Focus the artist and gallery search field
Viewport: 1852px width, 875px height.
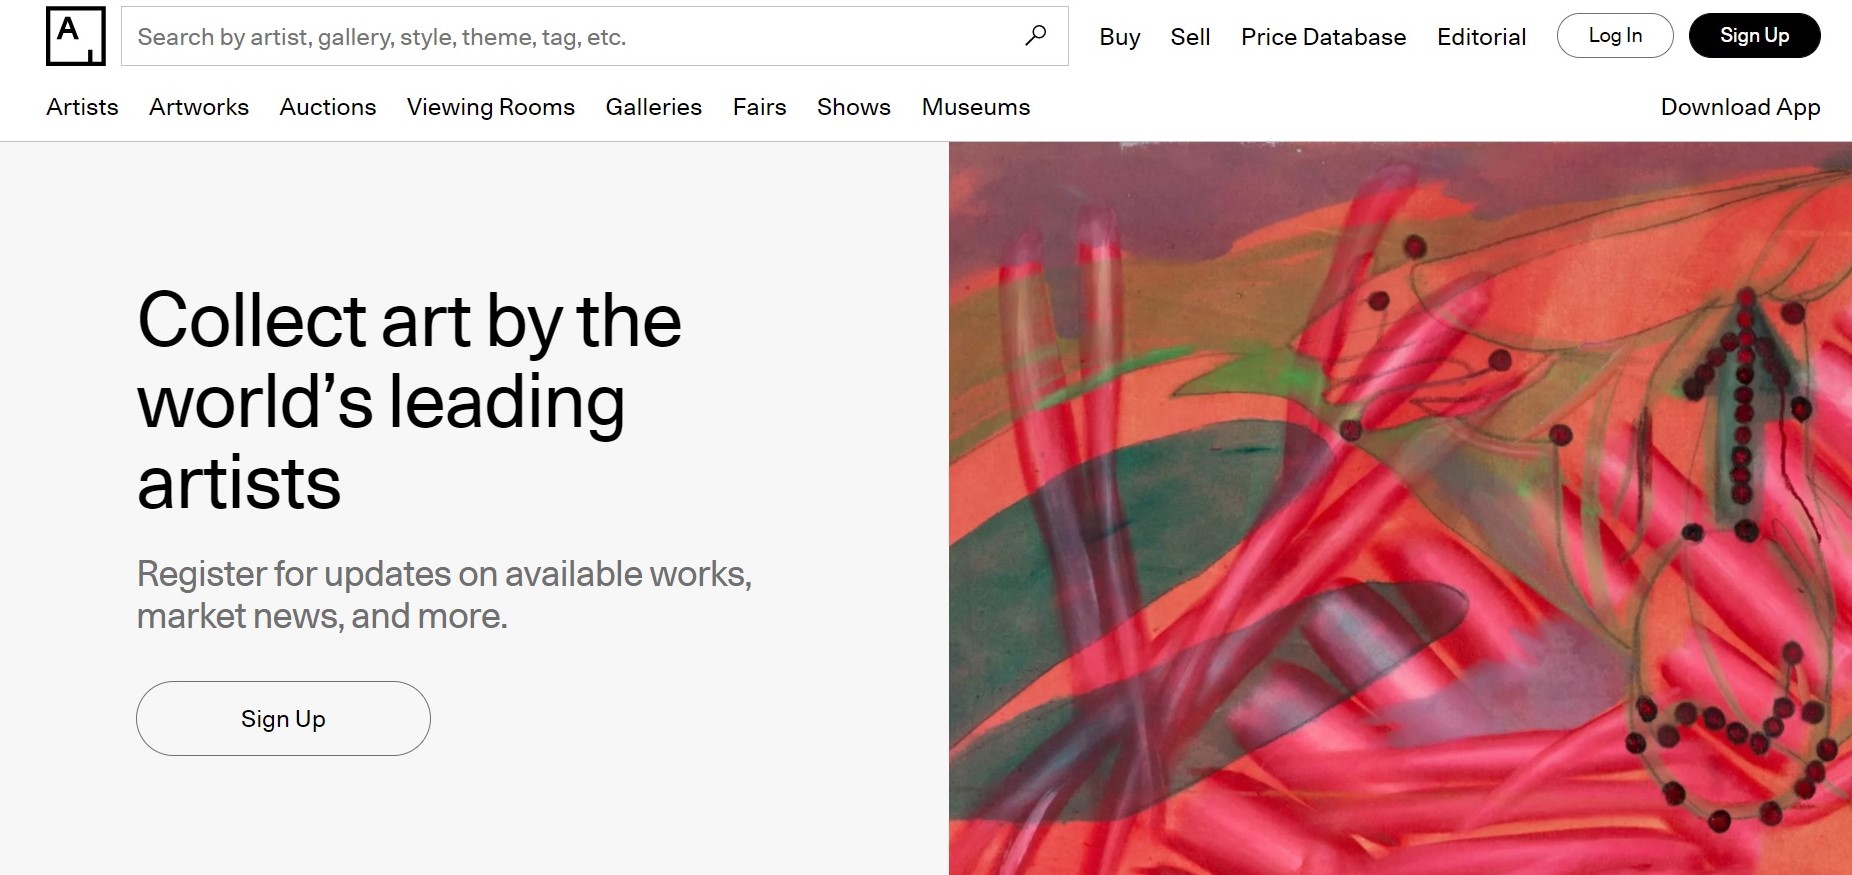pos(594,36)
